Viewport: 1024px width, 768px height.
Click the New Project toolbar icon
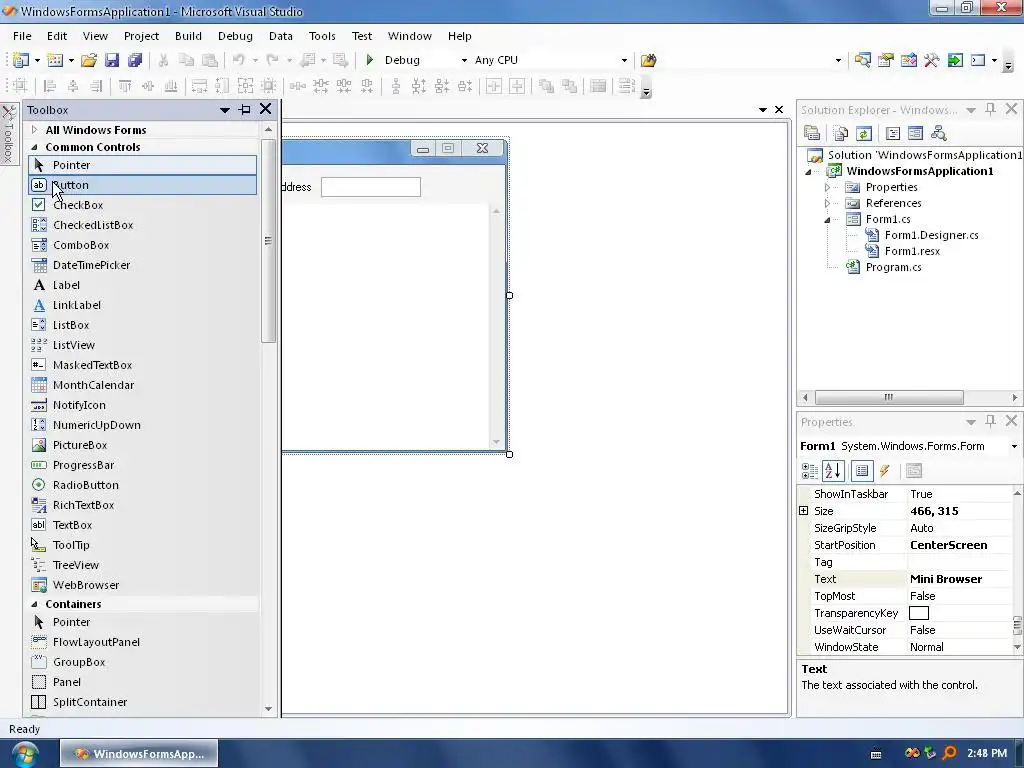(x=21, y=60)
